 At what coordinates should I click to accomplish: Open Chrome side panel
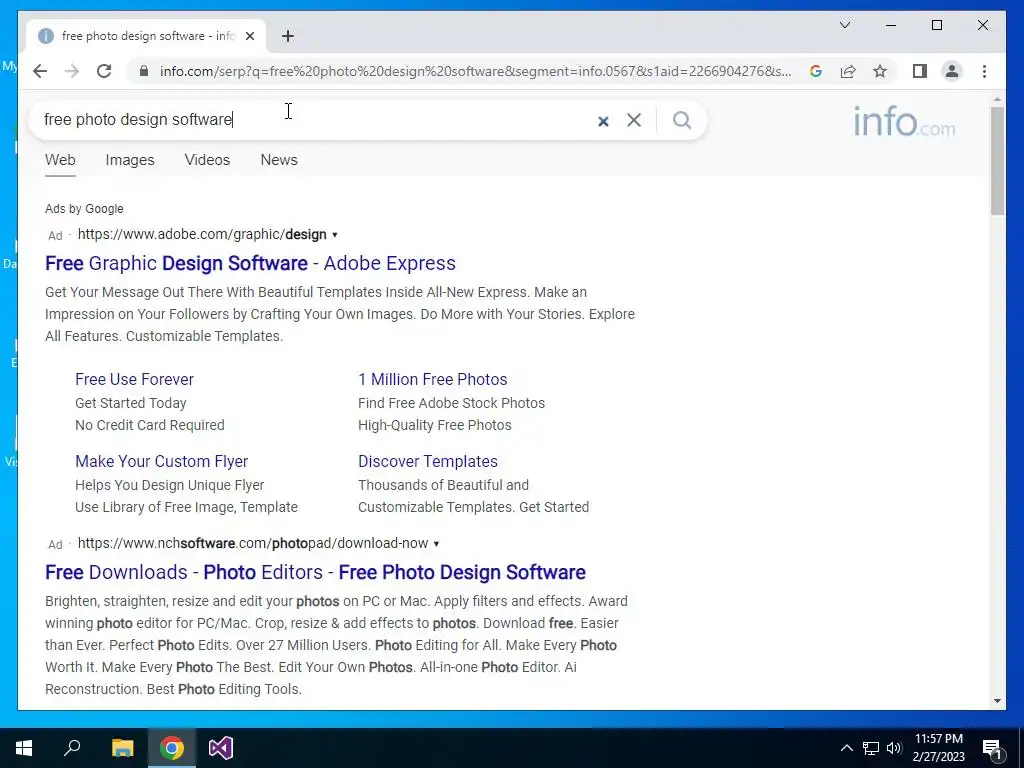click(x=920, y=71)
